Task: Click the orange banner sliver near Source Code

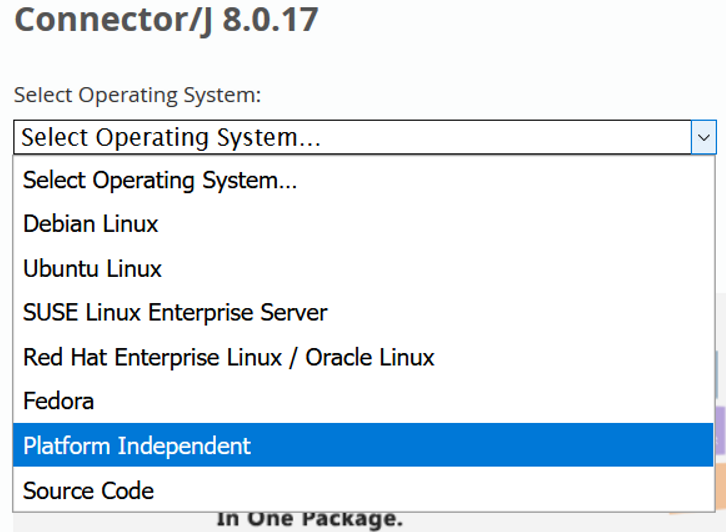Action: coord(721,486)
